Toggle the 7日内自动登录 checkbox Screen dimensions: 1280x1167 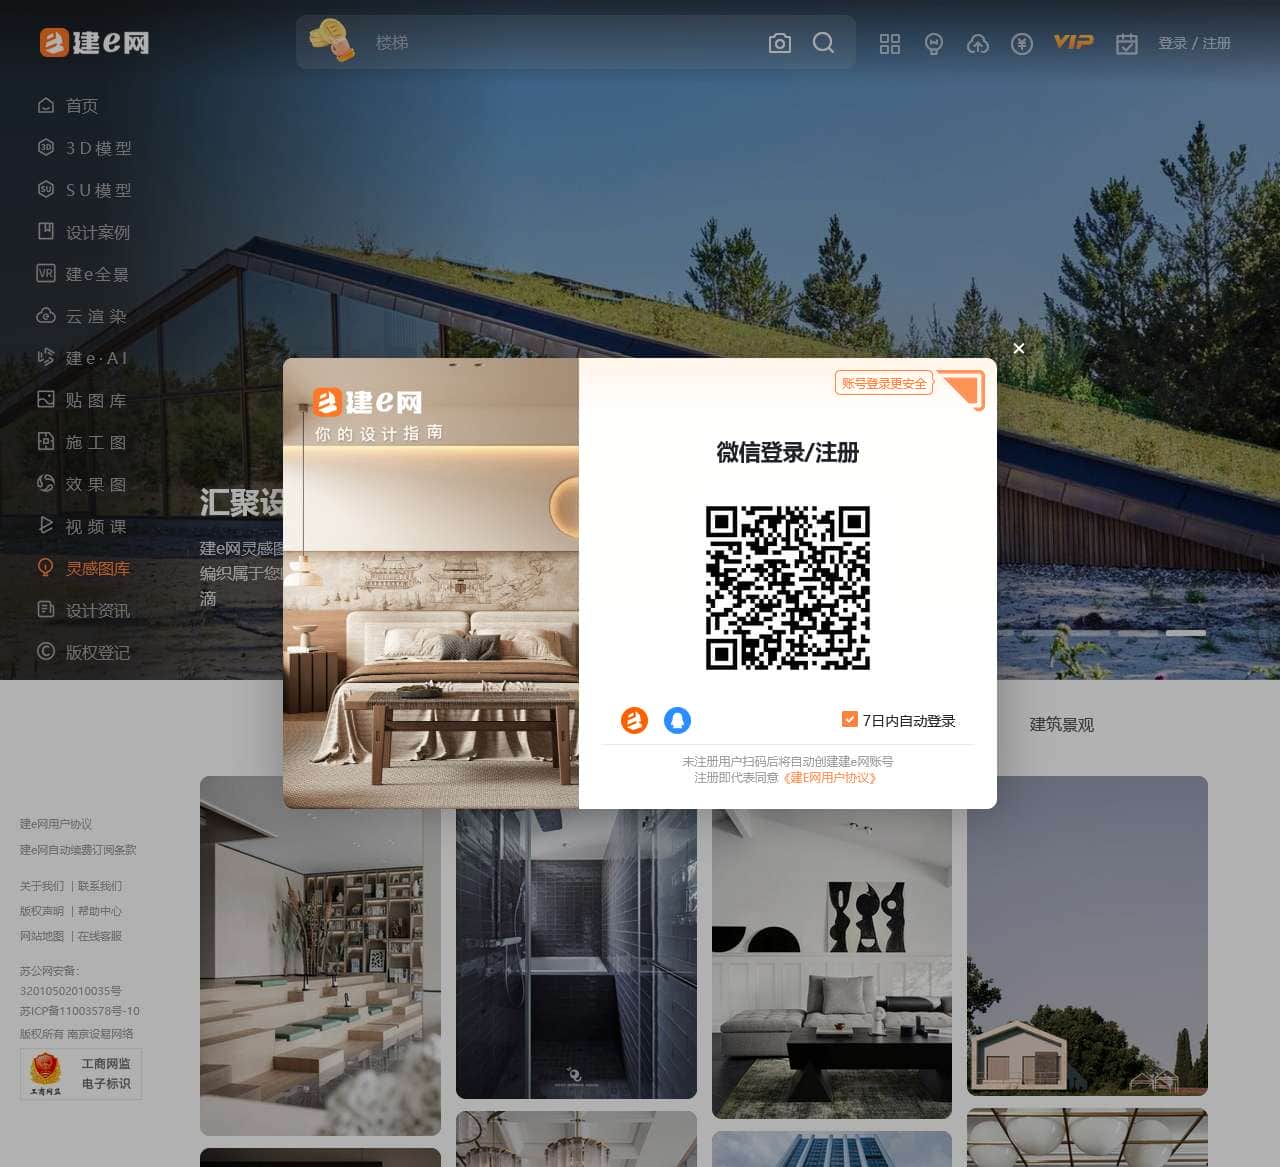click(x=849, y=719)
